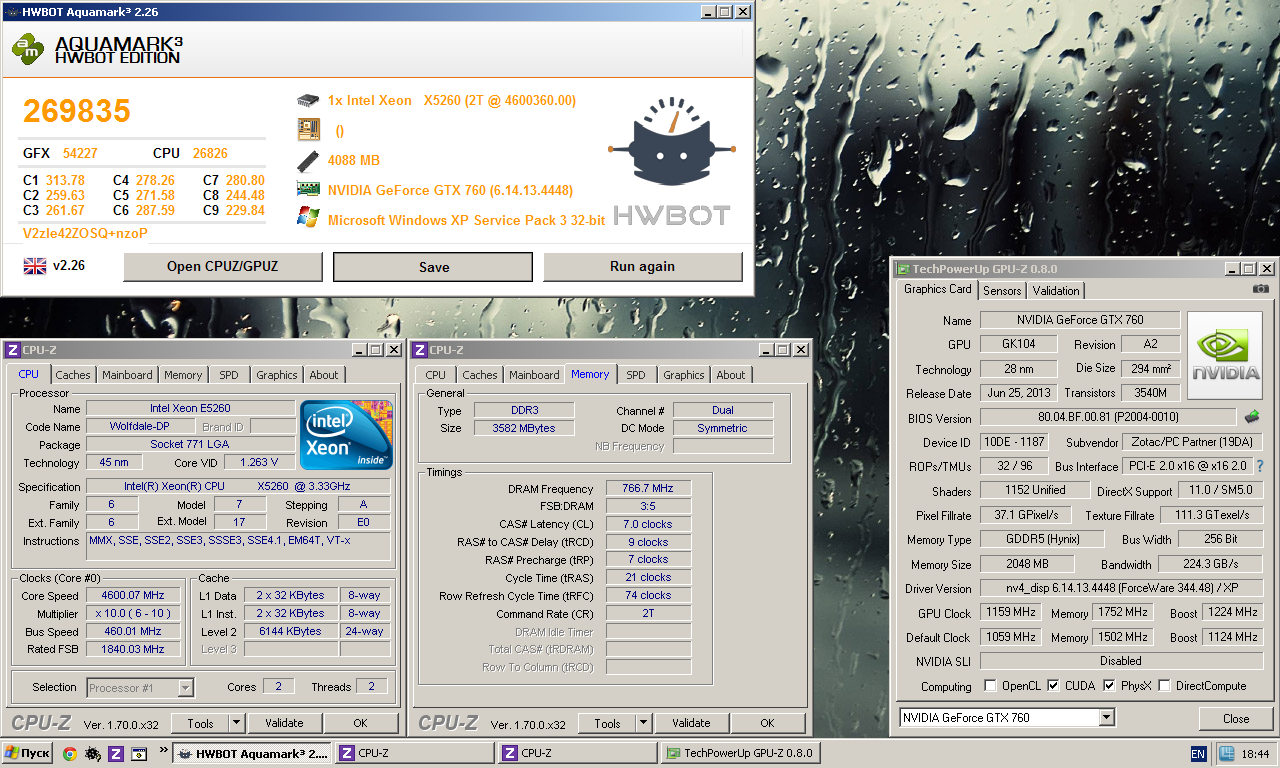Open Caches tab in Processor CPU-Z window
Screen dimensions: 1280x768
[73, 375]
